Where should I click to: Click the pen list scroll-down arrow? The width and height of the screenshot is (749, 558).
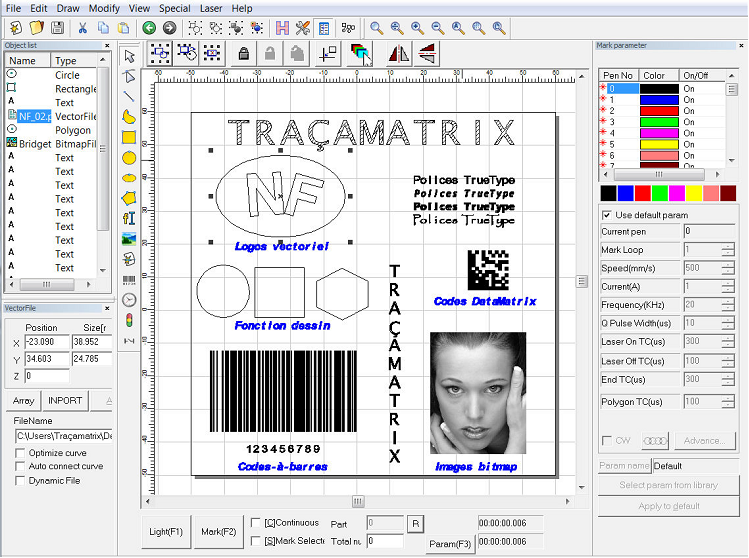731,161
